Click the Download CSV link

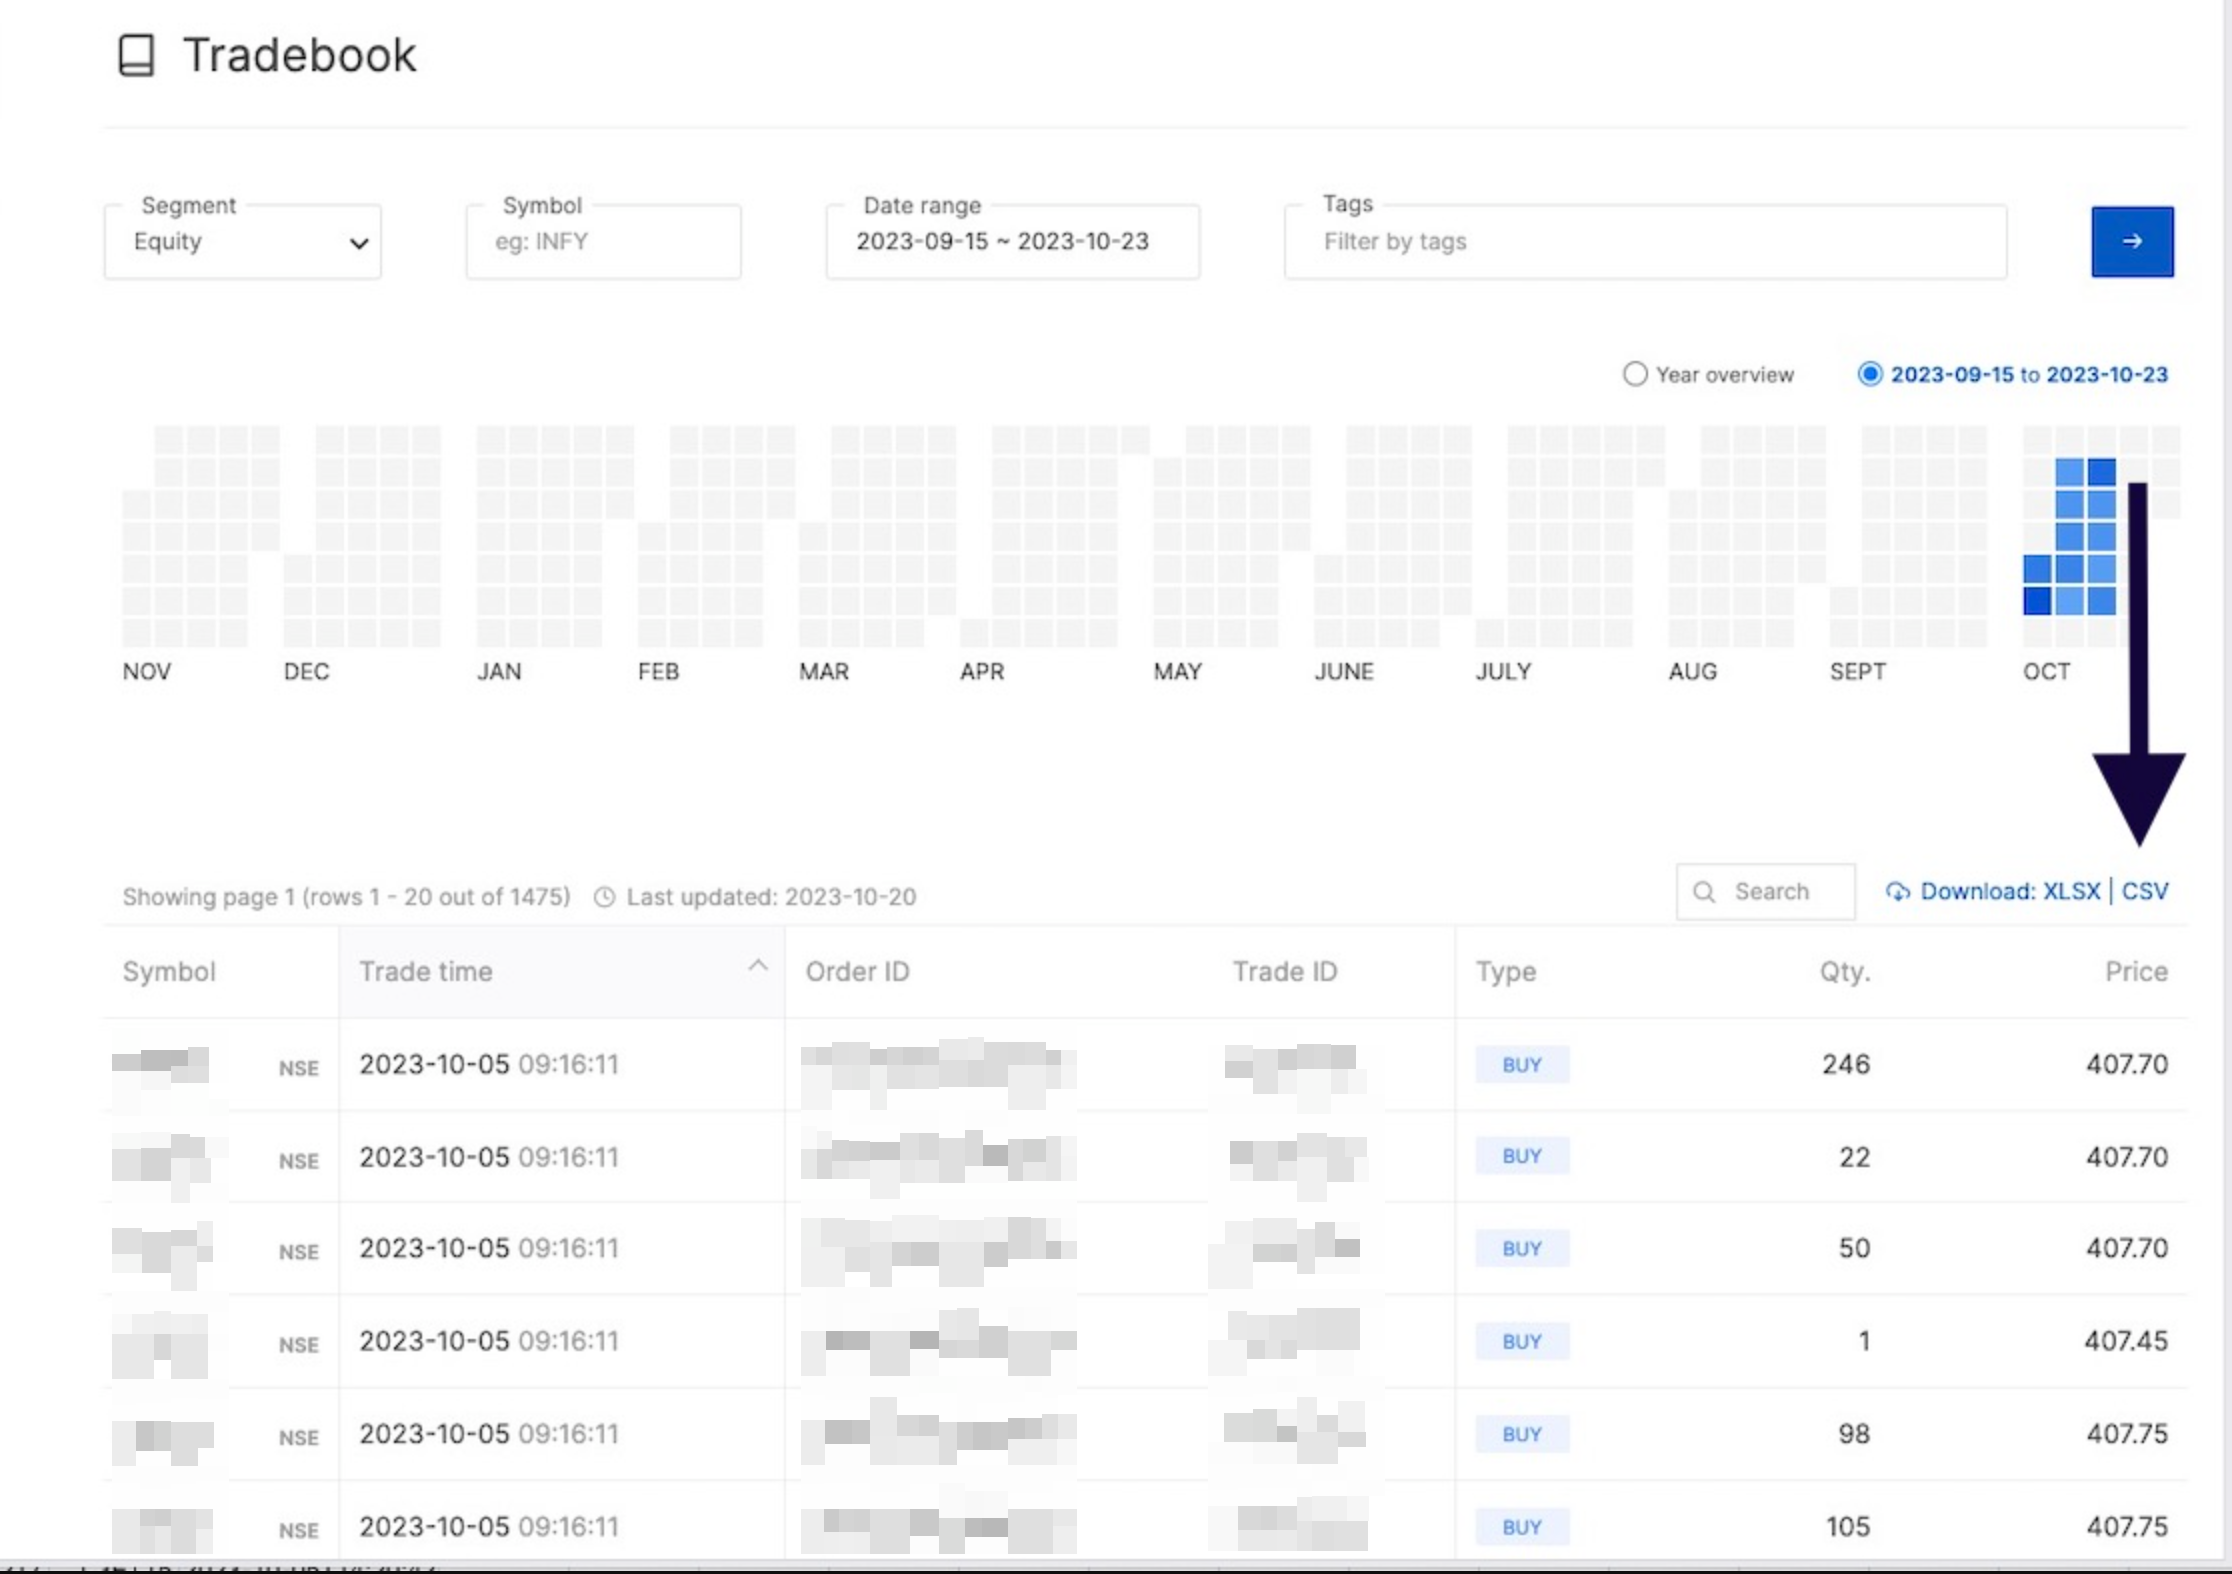[x=2146, y=891]
